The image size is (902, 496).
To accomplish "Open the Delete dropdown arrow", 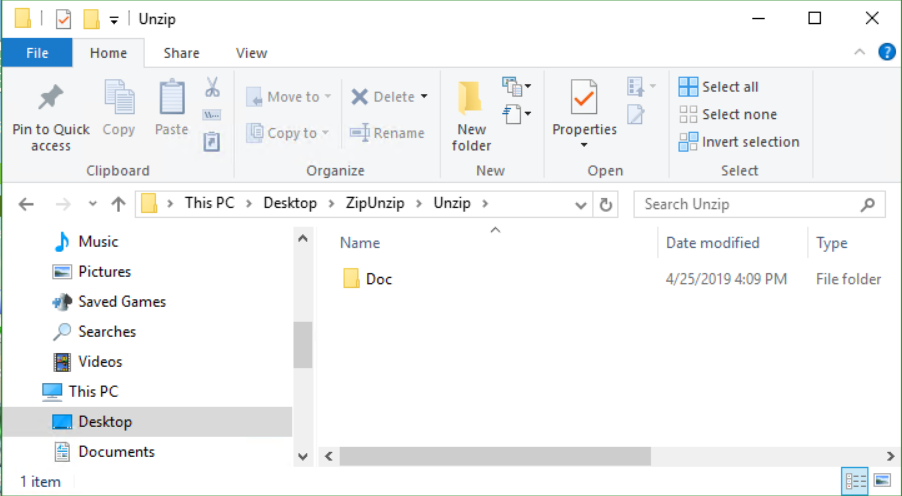I will (424, 97).
